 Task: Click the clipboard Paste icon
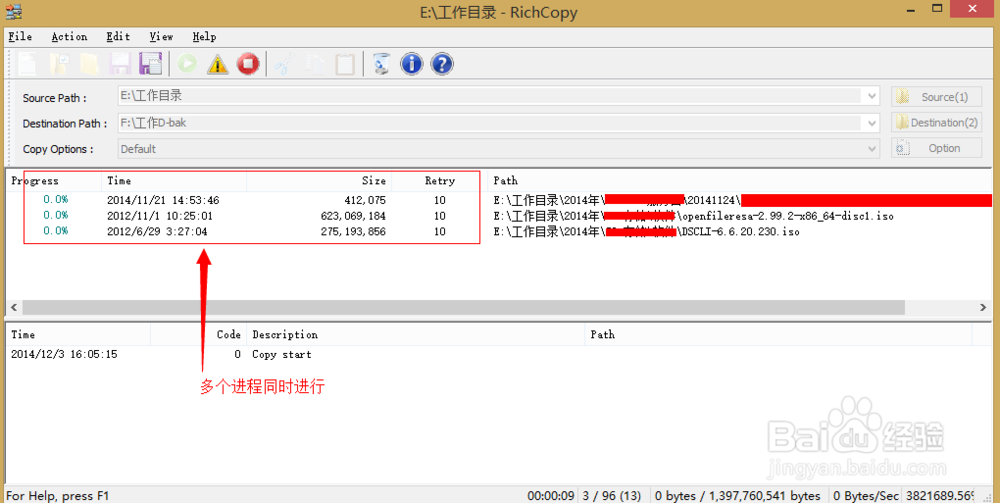tap(345, 64)
